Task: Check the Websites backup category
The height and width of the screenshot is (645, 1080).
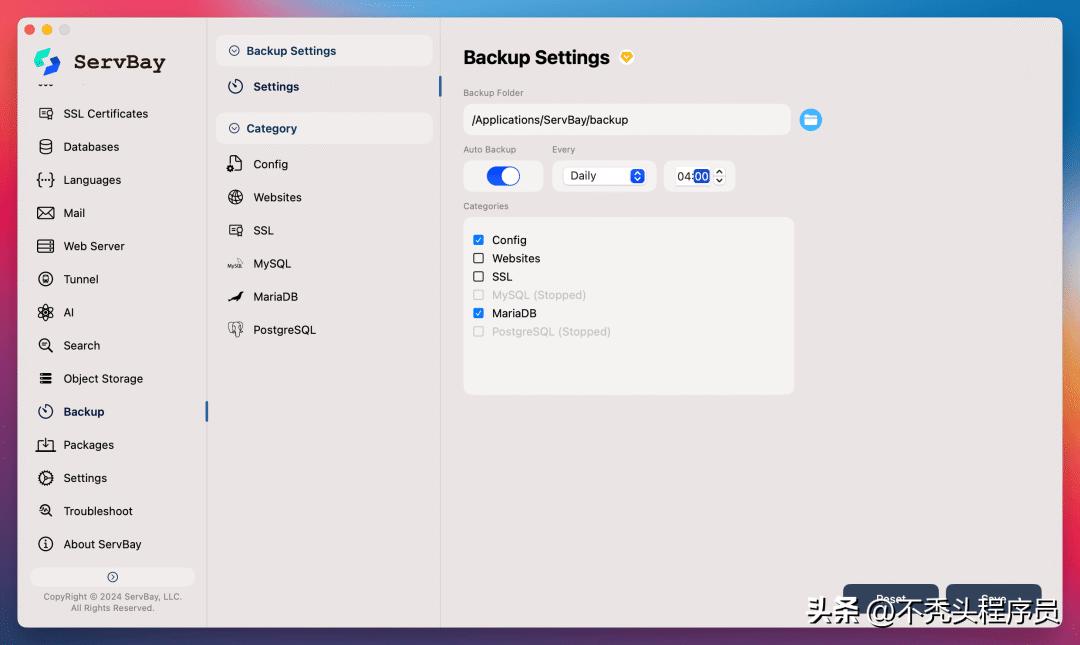Action: [x=478, y=258]
